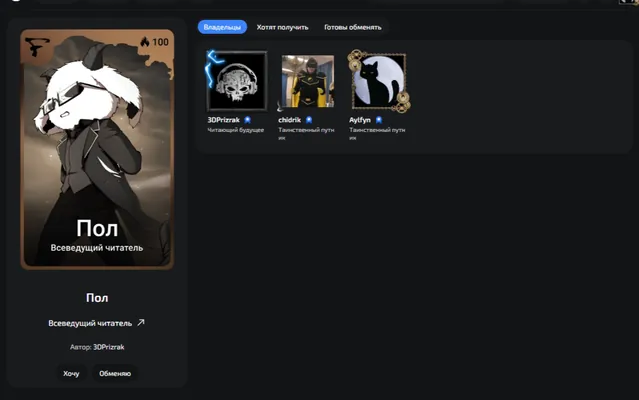Image resolution: width=639 pixels, height=400 pixels.
Task: Click the Aylfyn username
Action: click(x=360, y=120)
